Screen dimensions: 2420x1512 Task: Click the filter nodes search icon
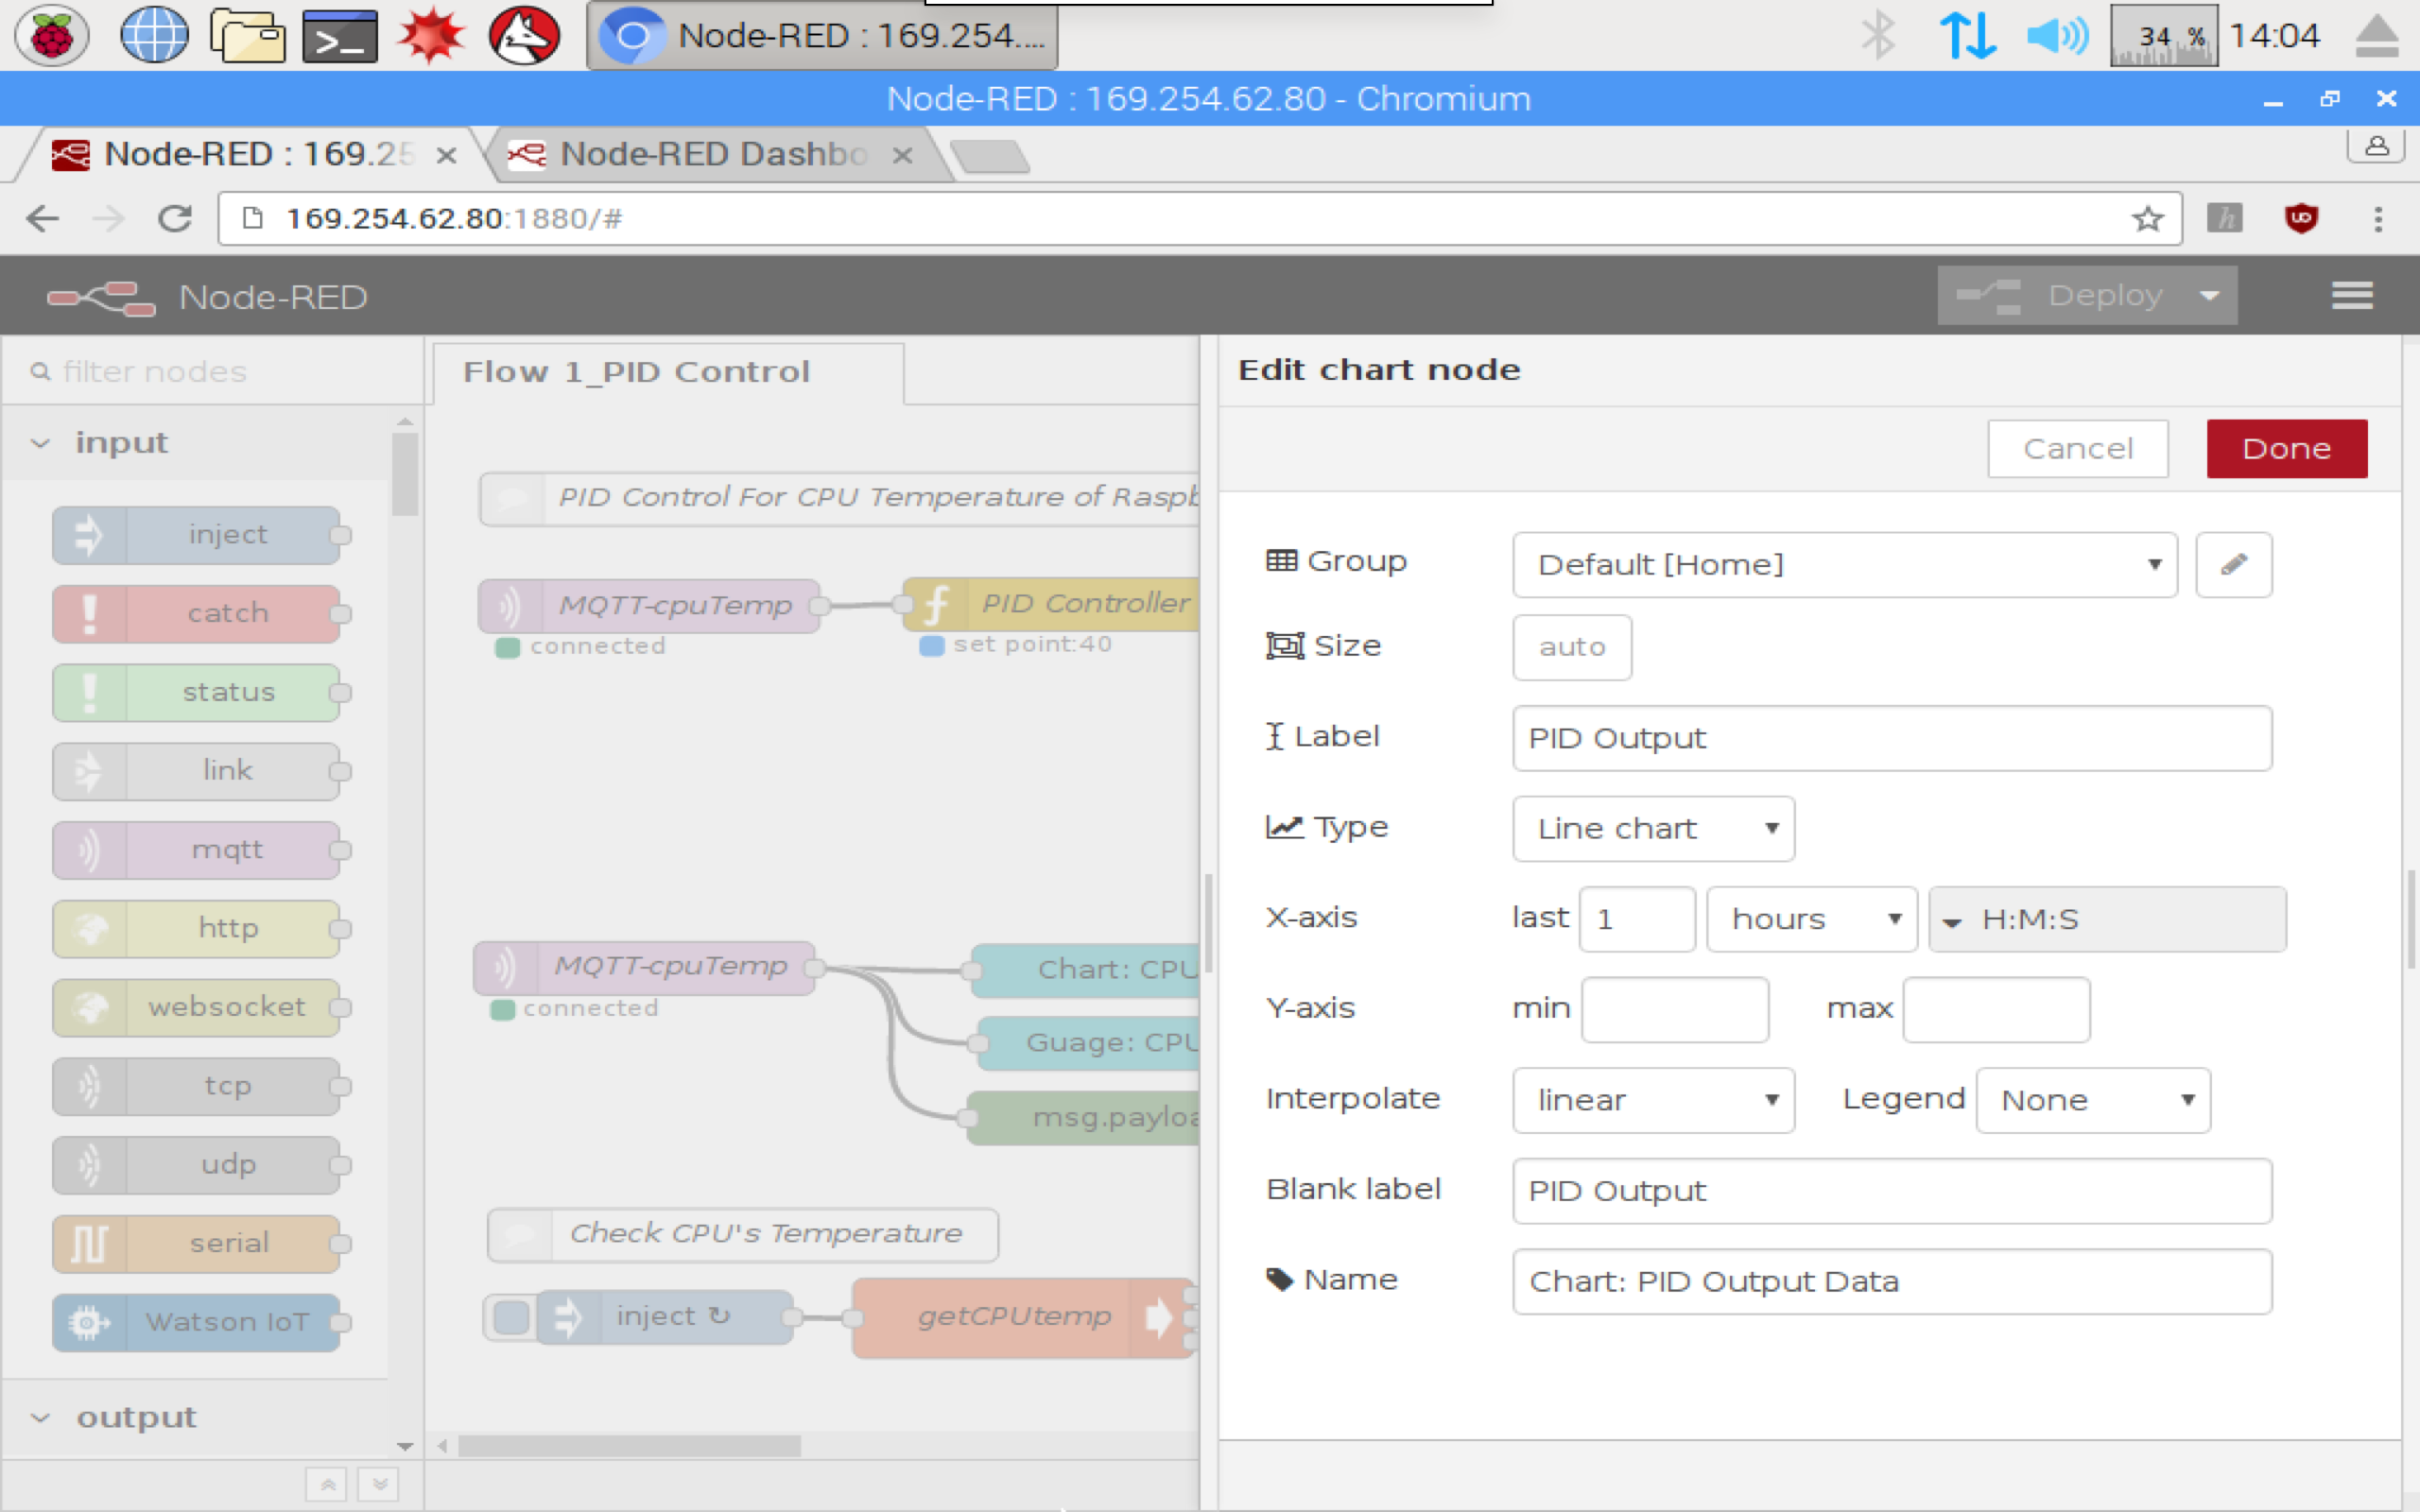coord(39,371)
